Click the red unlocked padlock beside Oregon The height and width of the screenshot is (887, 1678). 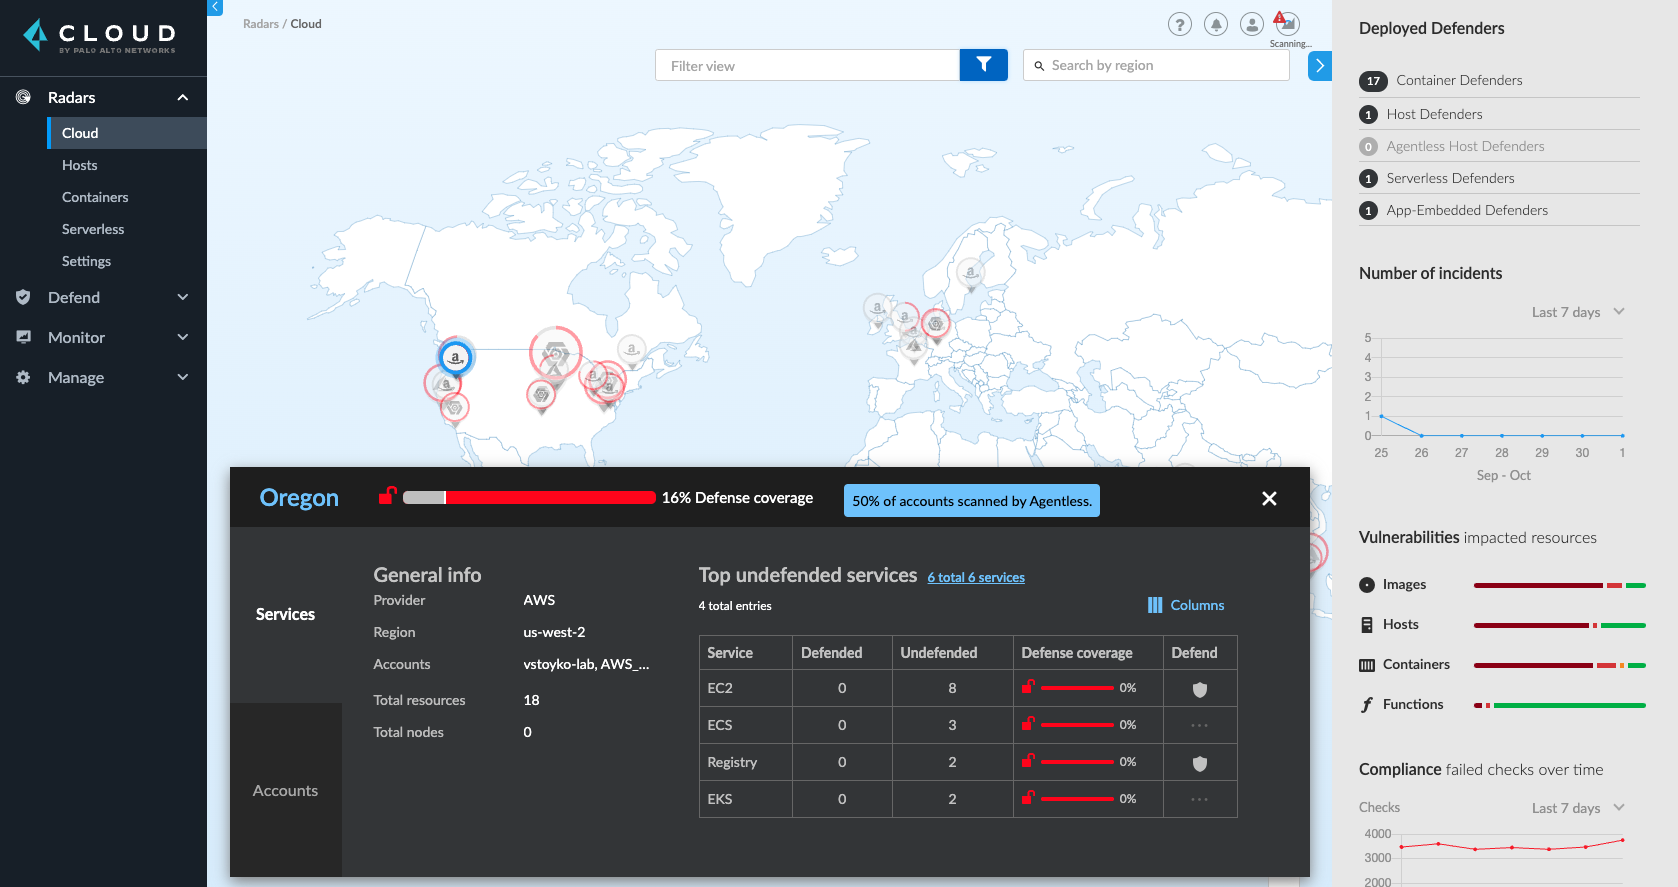(x=388, y=495)
